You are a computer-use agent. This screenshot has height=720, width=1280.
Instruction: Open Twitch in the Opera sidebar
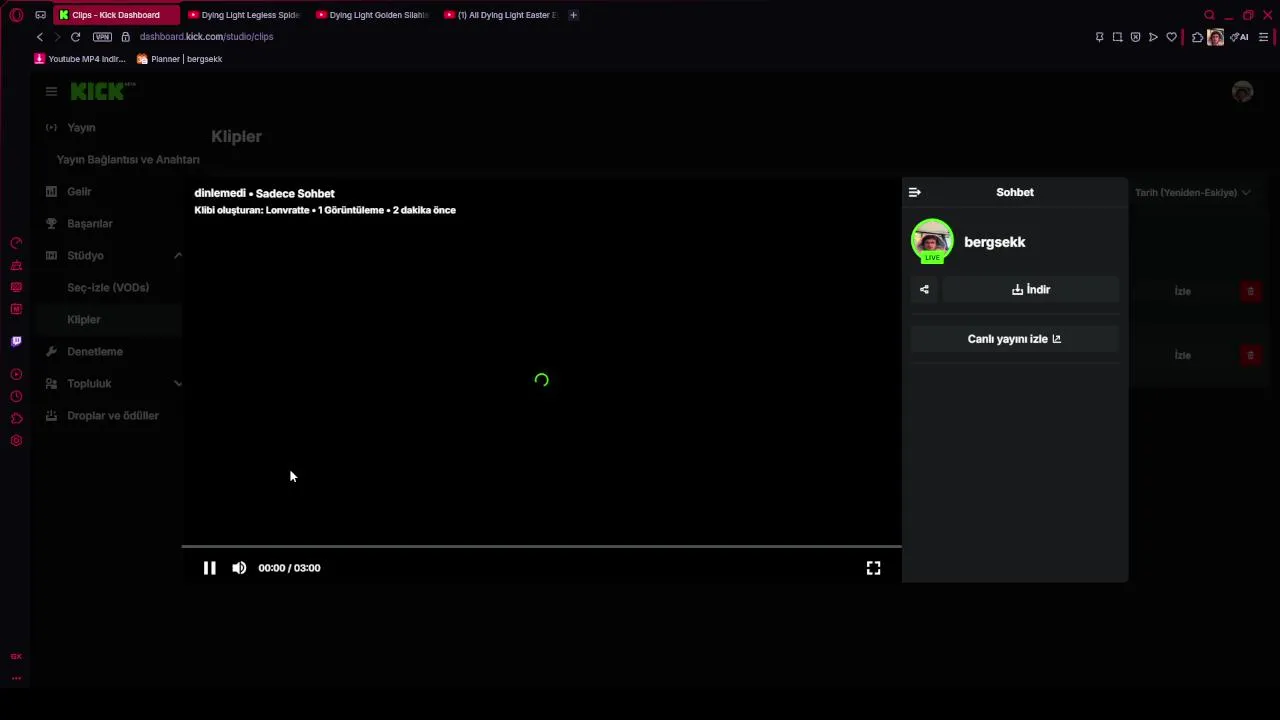16,341
